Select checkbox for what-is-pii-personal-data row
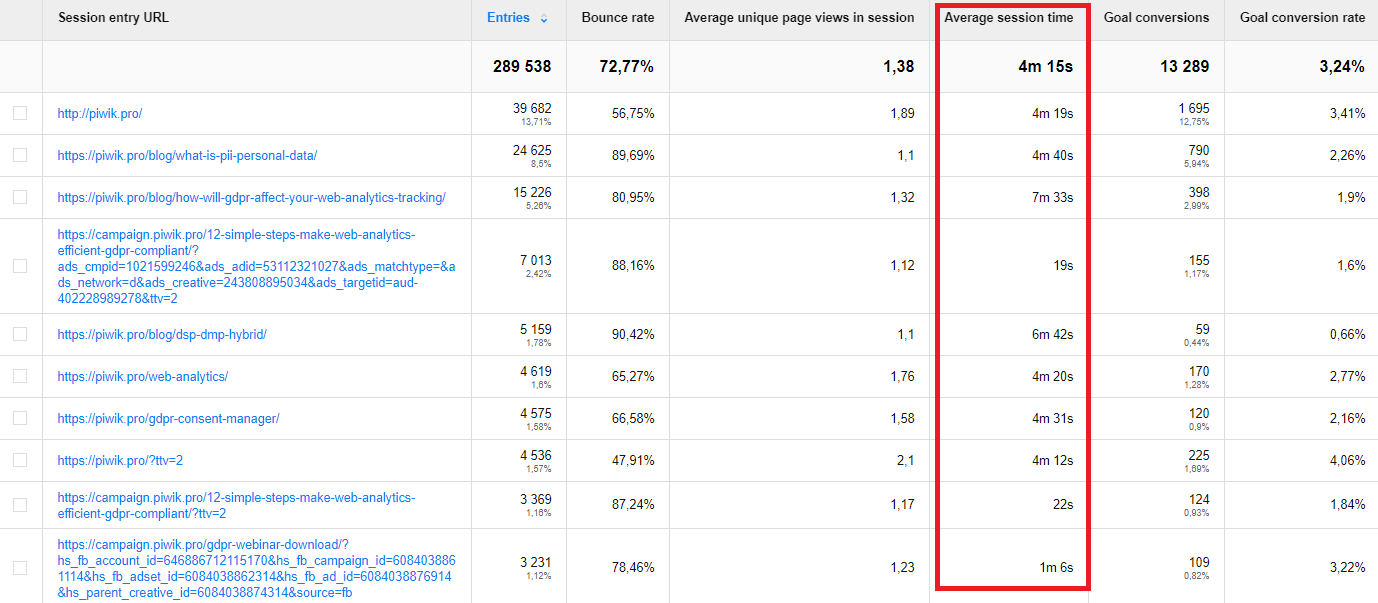This screenshot has height=603, width=1378. coord(20,156)
